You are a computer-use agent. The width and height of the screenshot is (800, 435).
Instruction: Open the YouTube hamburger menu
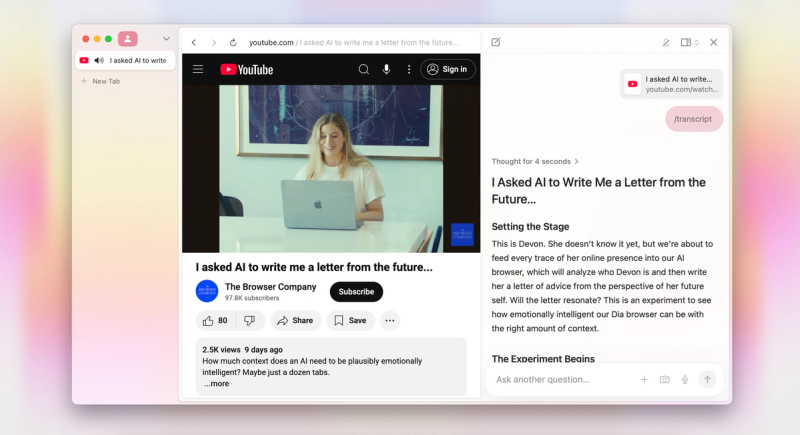198,69
